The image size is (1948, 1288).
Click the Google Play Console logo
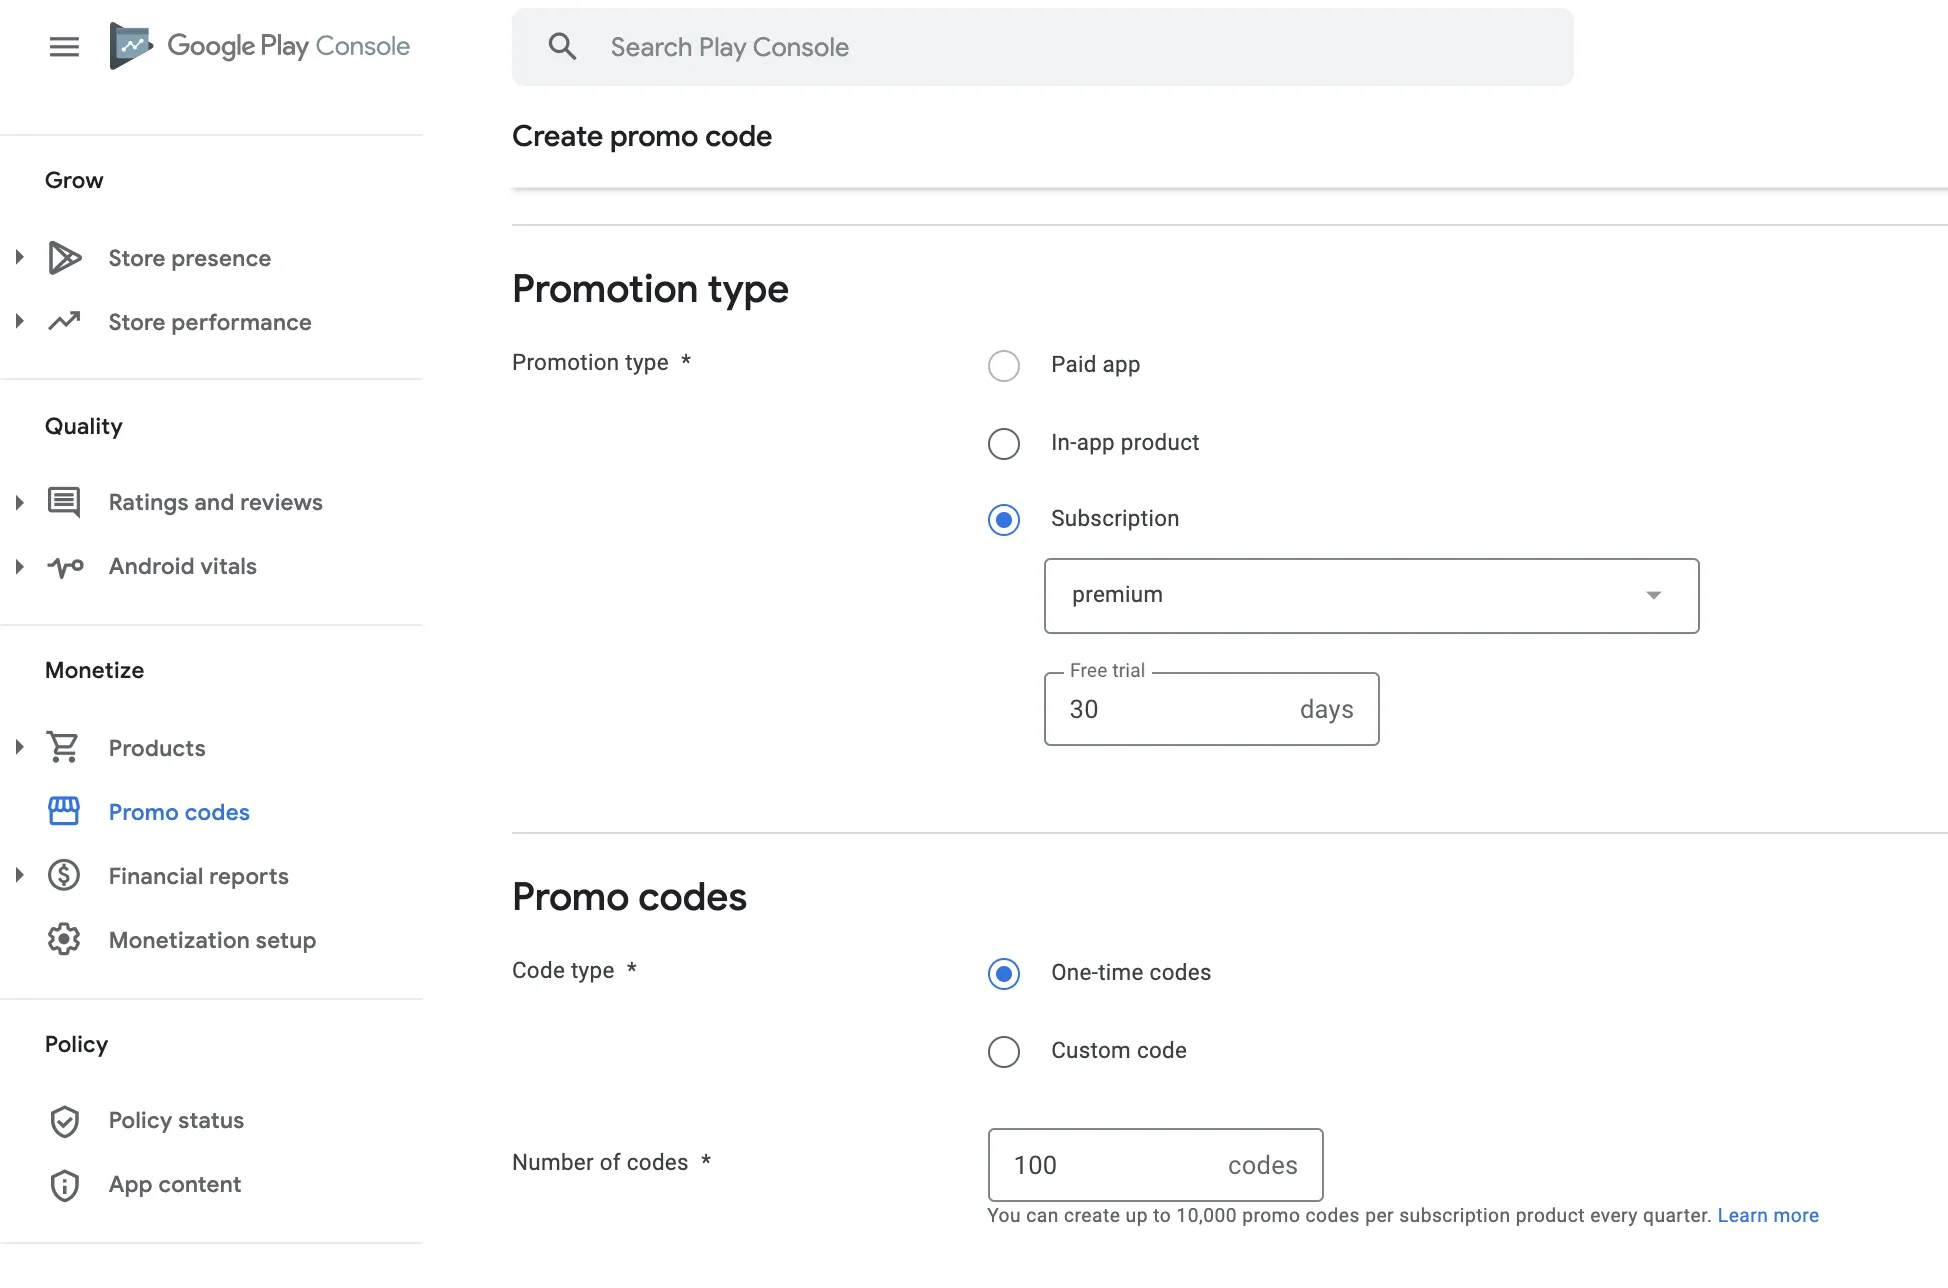(130, 46)
